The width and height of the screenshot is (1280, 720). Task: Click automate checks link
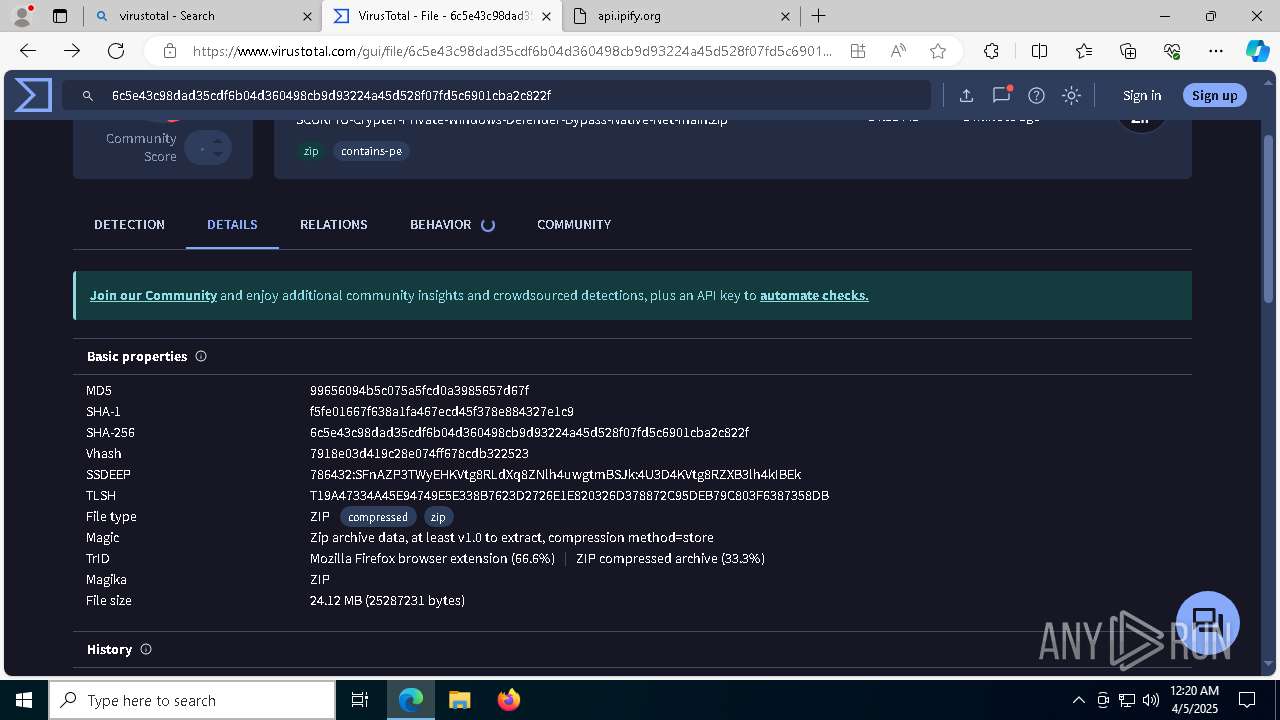(814, 296)
